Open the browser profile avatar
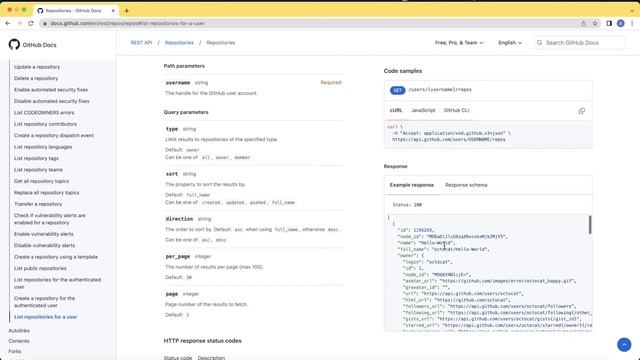This screenshot has width=640, height=360. click(x=621, y=23)
